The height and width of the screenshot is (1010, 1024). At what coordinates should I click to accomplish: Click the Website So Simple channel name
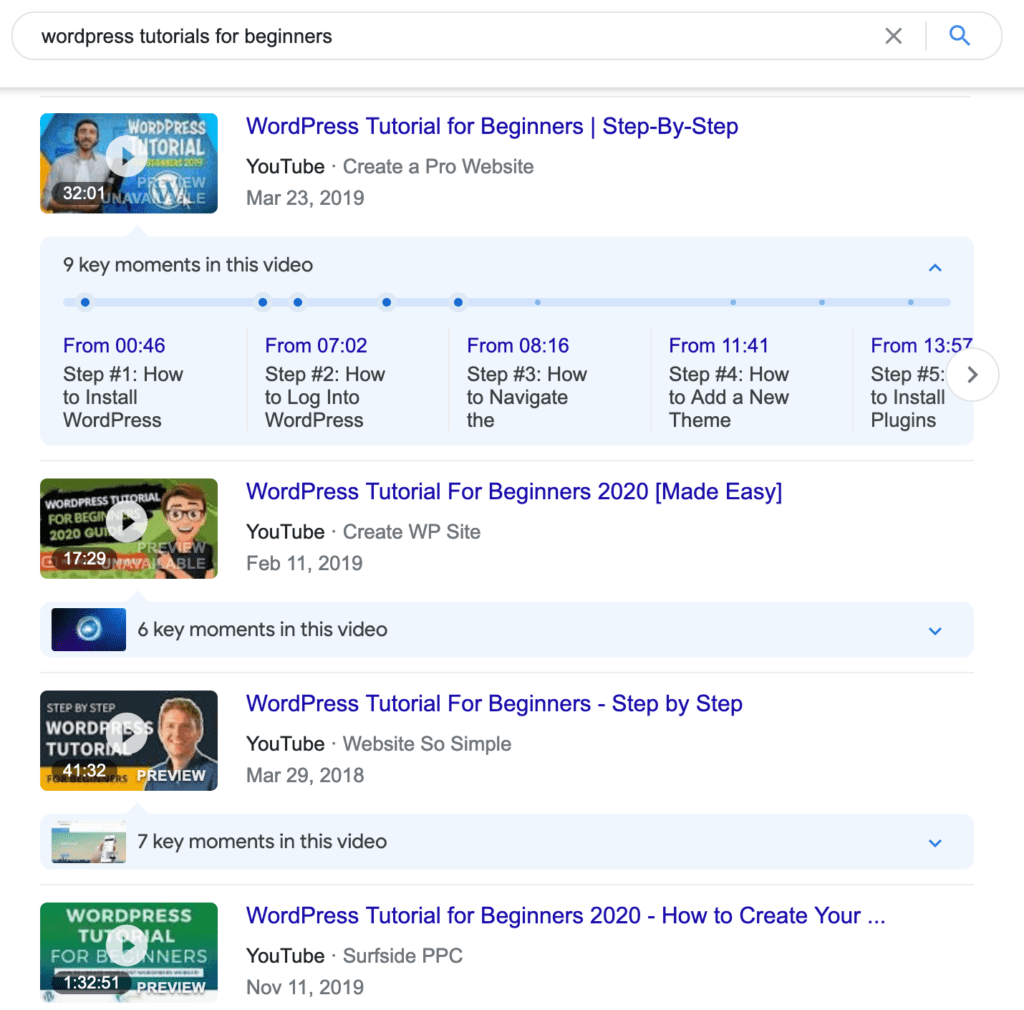[x=427, y=744]
